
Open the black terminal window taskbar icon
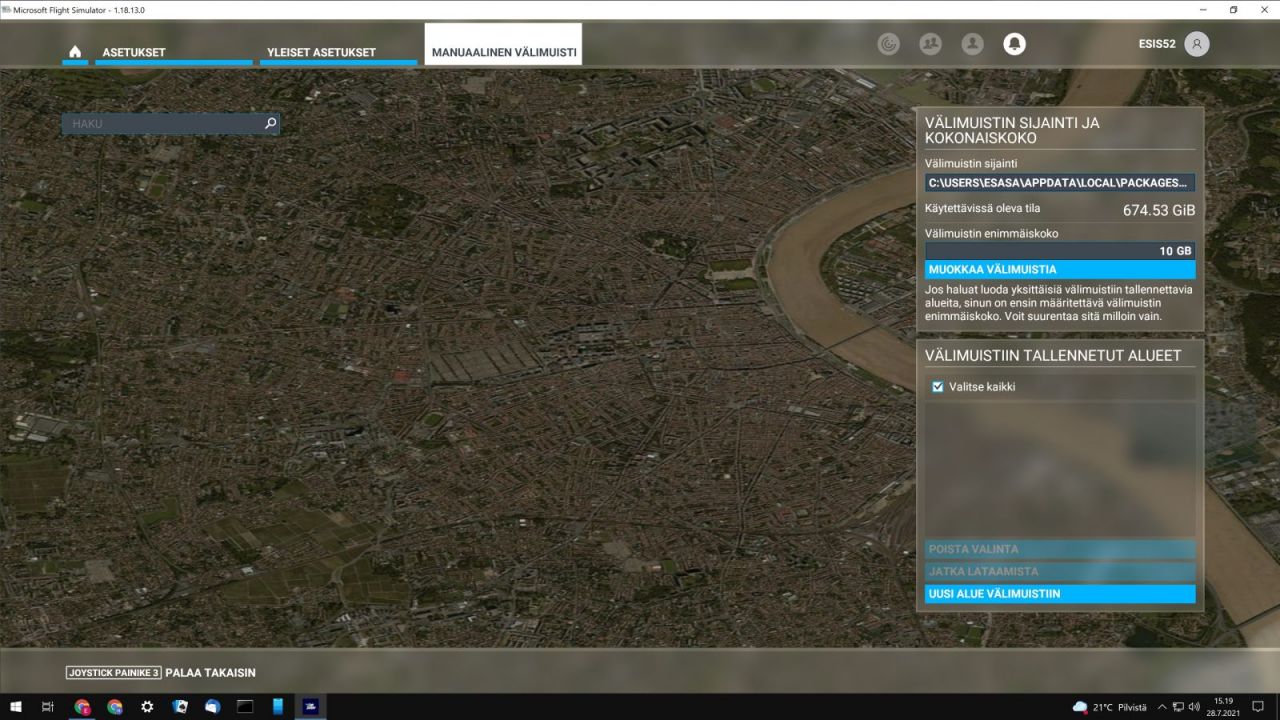(x=245, y=707)
